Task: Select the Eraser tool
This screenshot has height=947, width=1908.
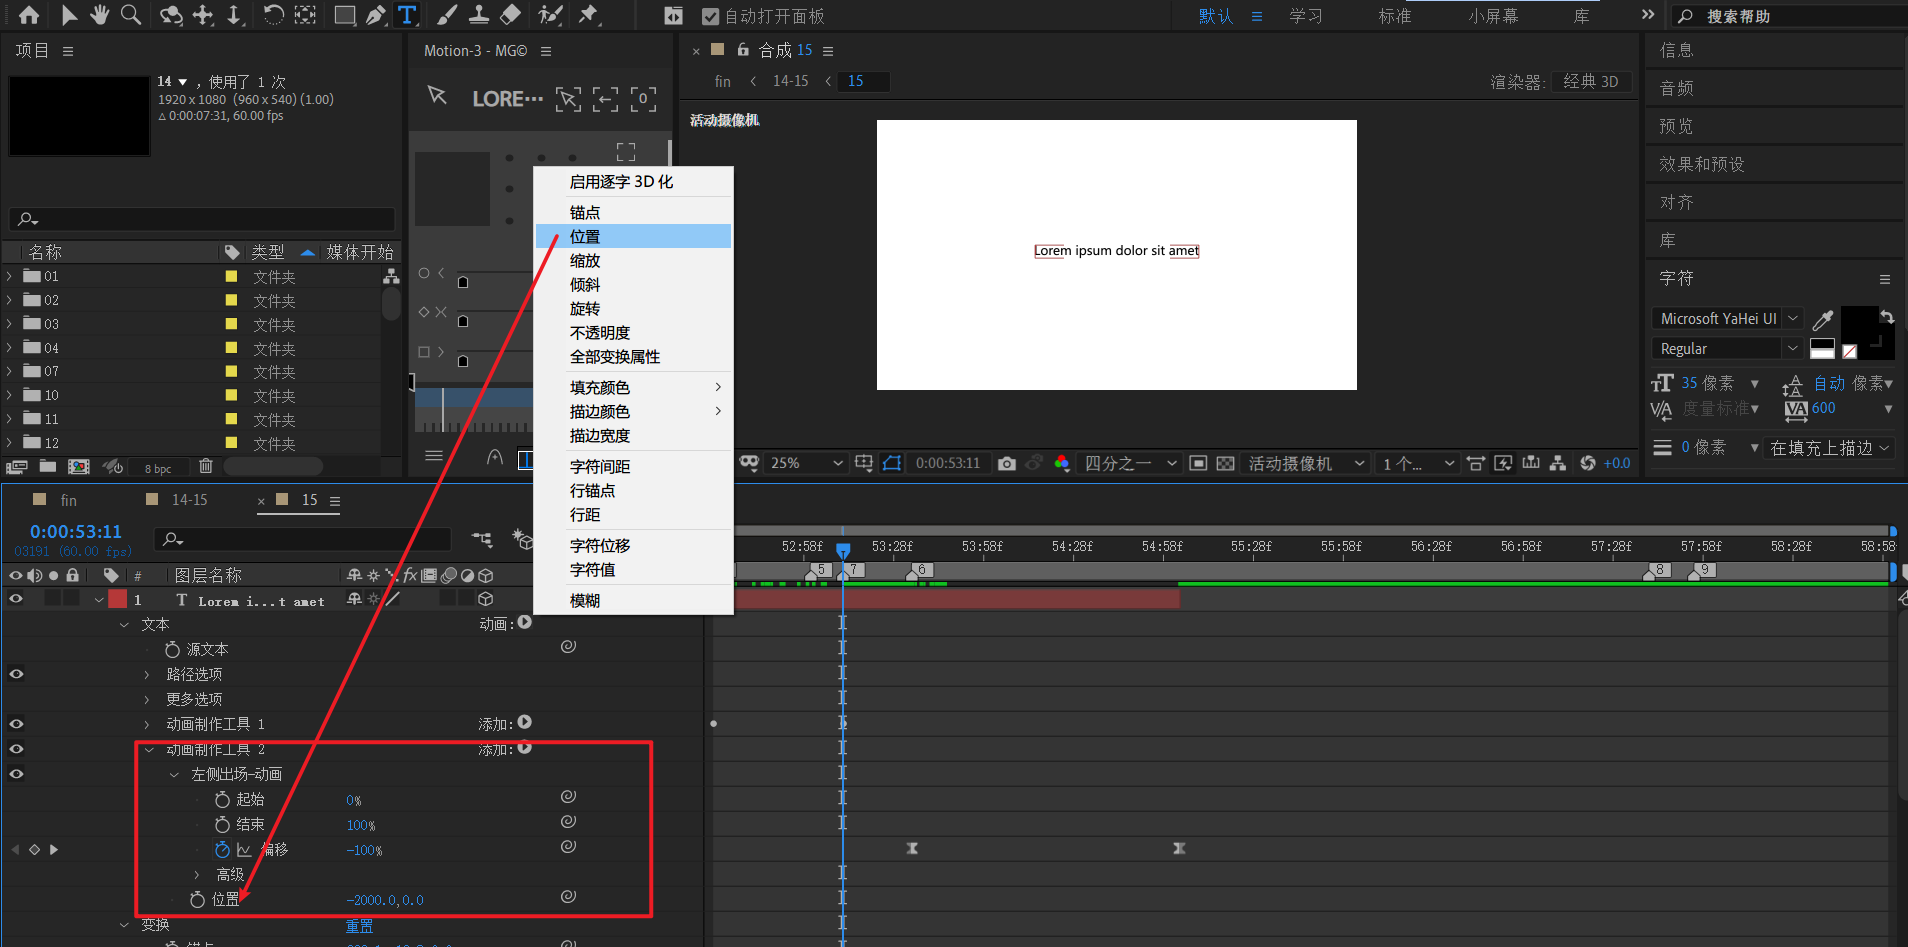Action: tap(511, 15)
